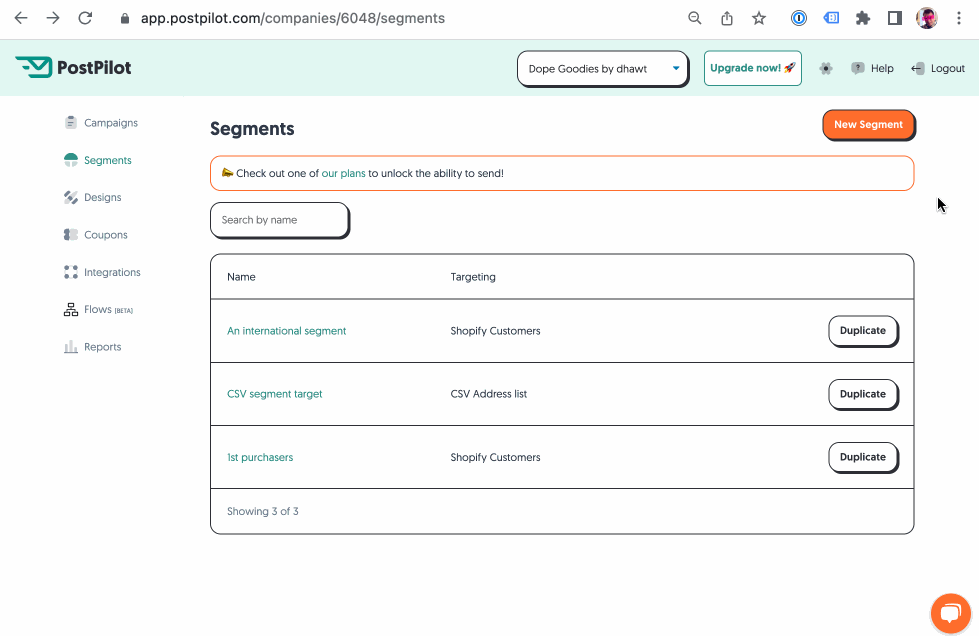Go to Campaigns in sidebar

point(101,123)
